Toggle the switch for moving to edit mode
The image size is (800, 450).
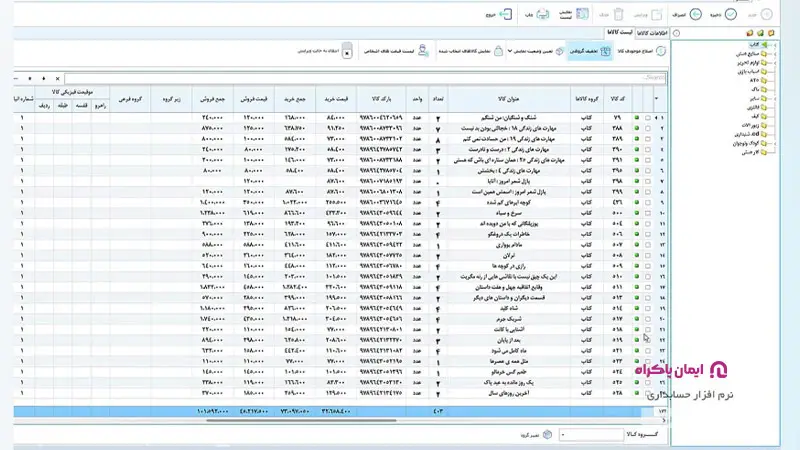point(347,51)
